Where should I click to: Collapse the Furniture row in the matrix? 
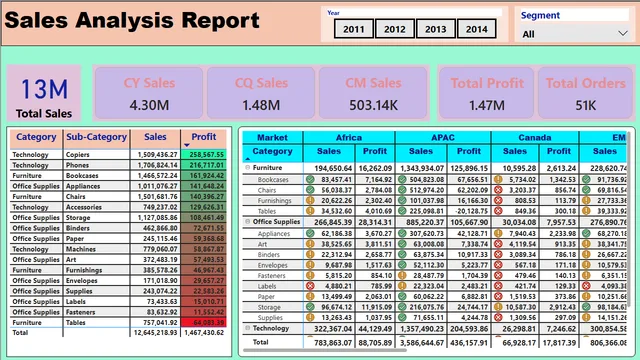pos(247,168)
